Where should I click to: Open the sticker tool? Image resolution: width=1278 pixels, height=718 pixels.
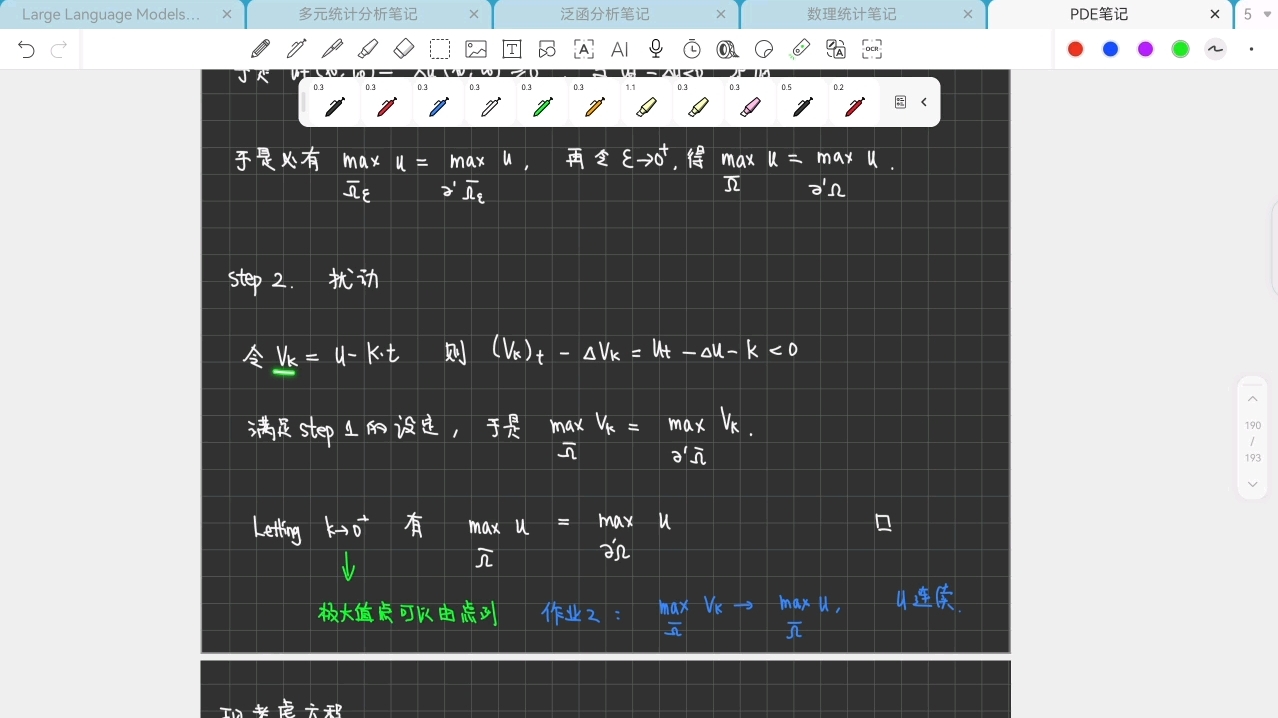[764, 49]
